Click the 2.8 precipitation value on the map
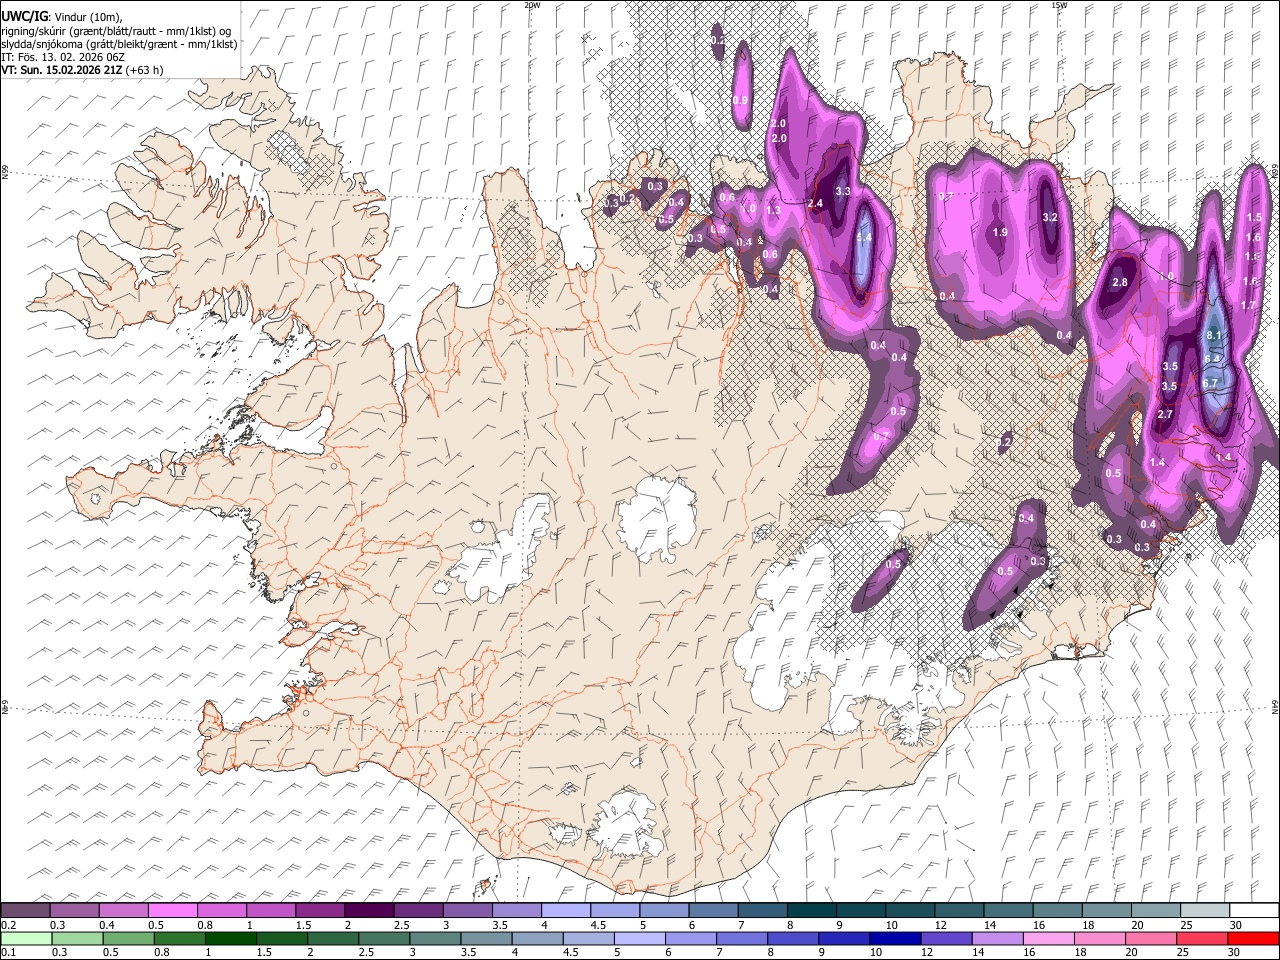 click(x=1120, y=283)
